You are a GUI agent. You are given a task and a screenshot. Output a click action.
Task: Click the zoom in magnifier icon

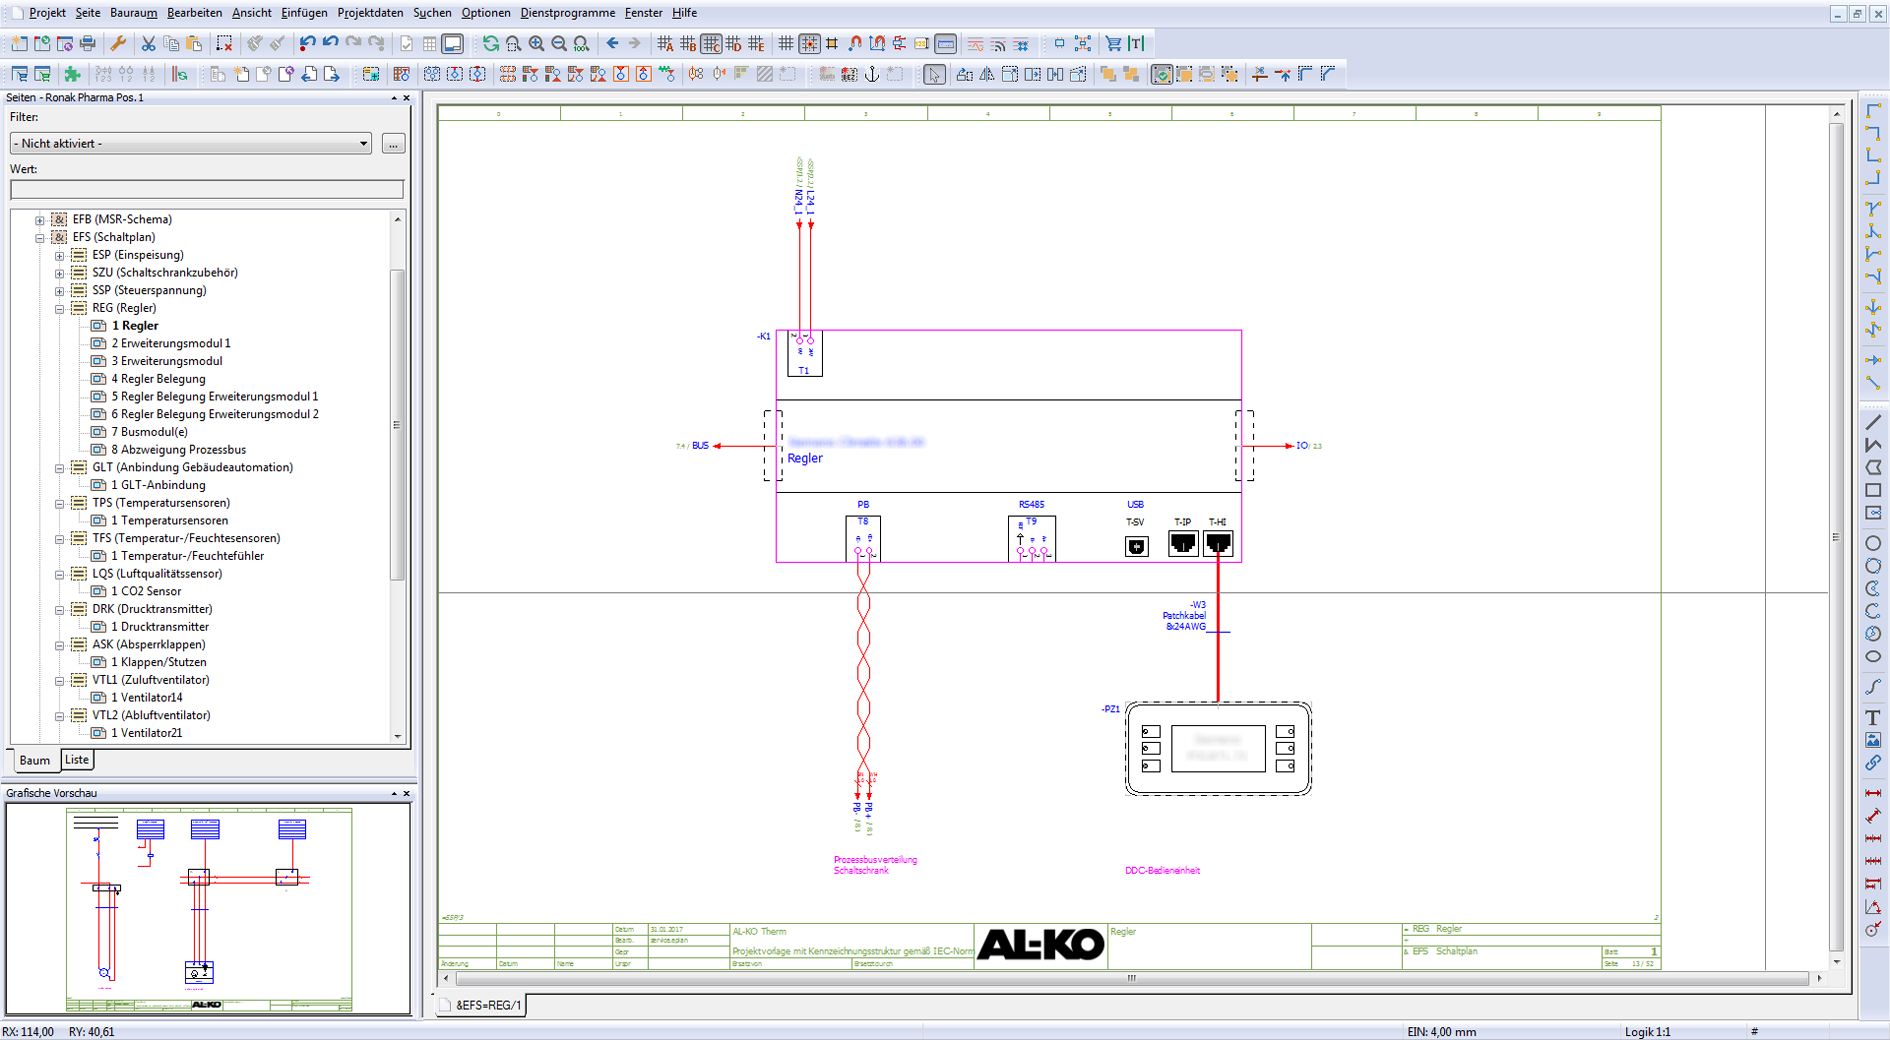[536, 44]
